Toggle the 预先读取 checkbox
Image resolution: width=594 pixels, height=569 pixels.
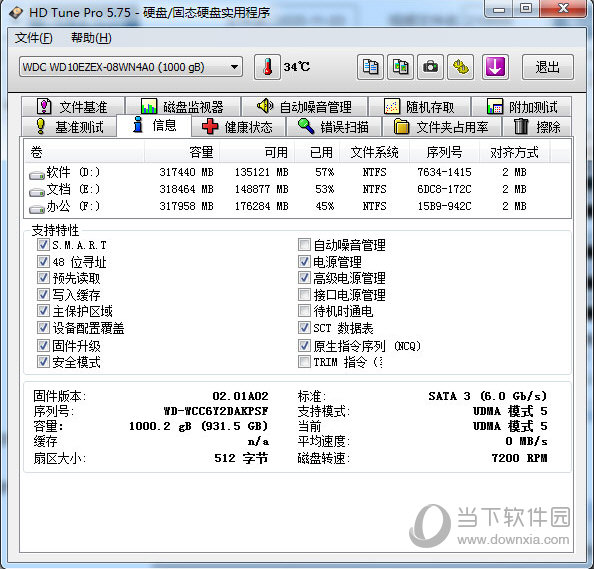click(x=43, y=278)
